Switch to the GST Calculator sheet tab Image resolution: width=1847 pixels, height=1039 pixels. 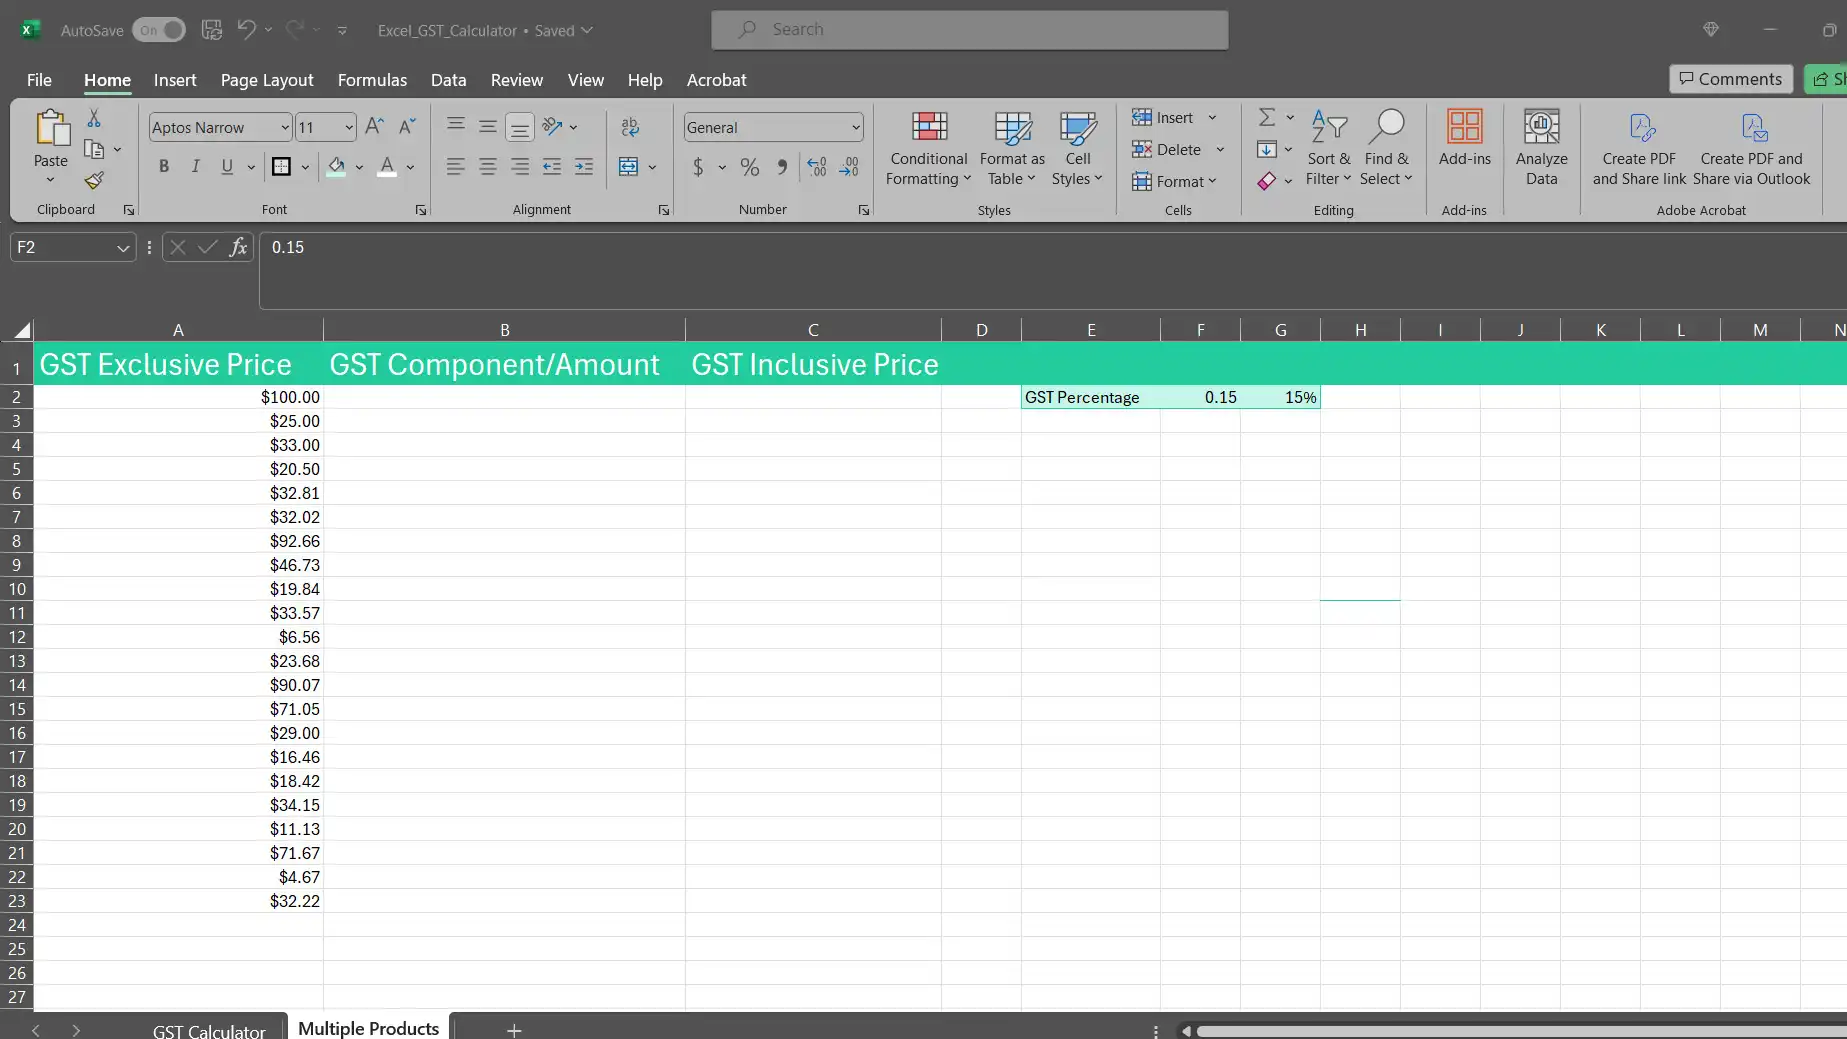click(209, 1030)
